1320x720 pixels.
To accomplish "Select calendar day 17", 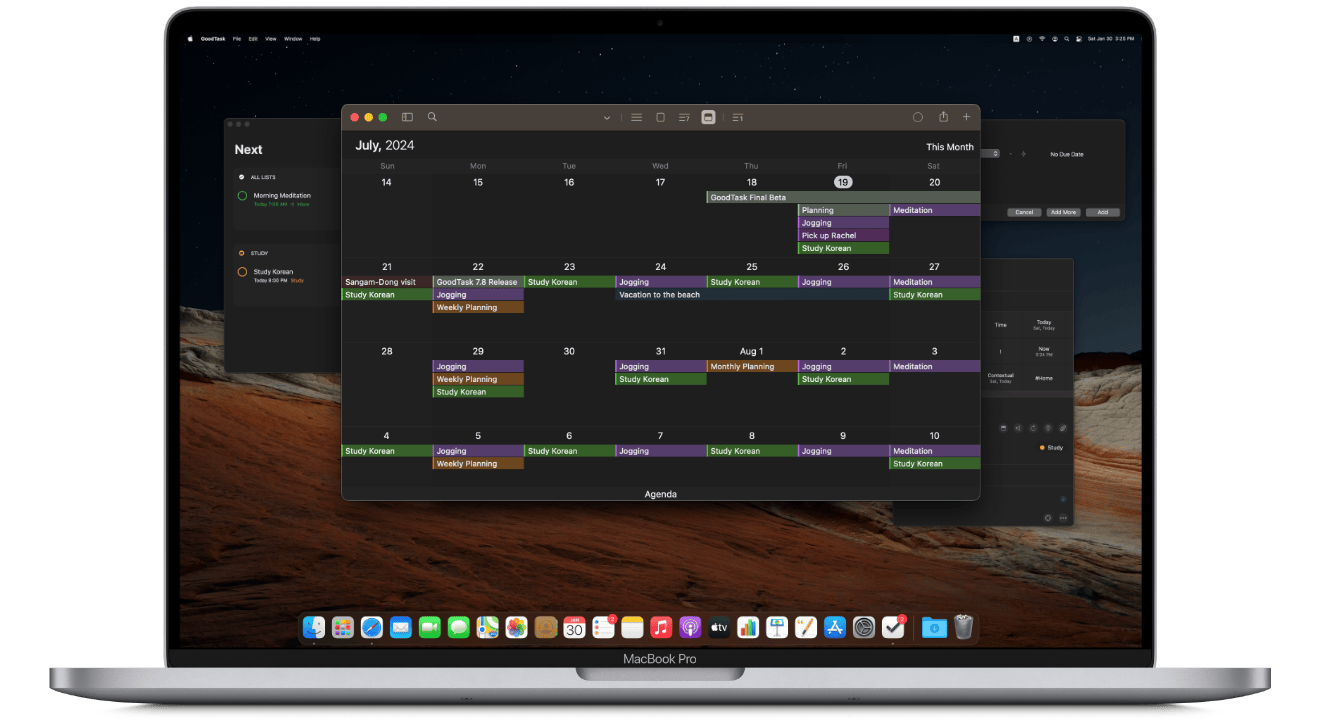I will [660, 182].
